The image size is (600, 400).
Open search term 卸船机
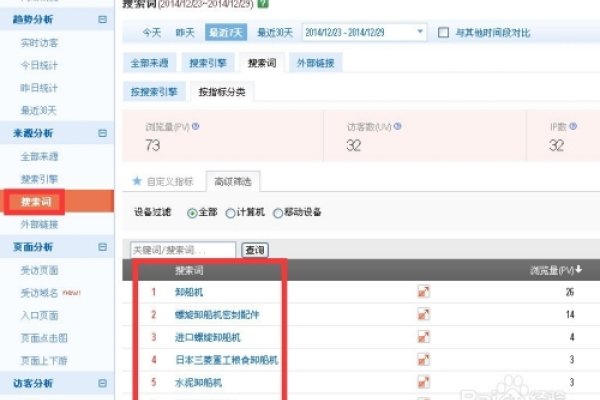pyautogui.click(x=189, y=292)
